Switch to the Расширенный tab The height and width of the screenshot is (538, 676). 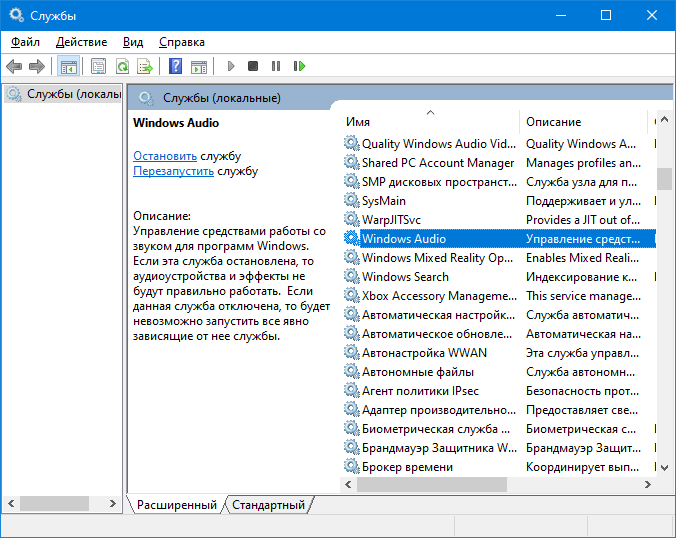click(x=176, y=505)
